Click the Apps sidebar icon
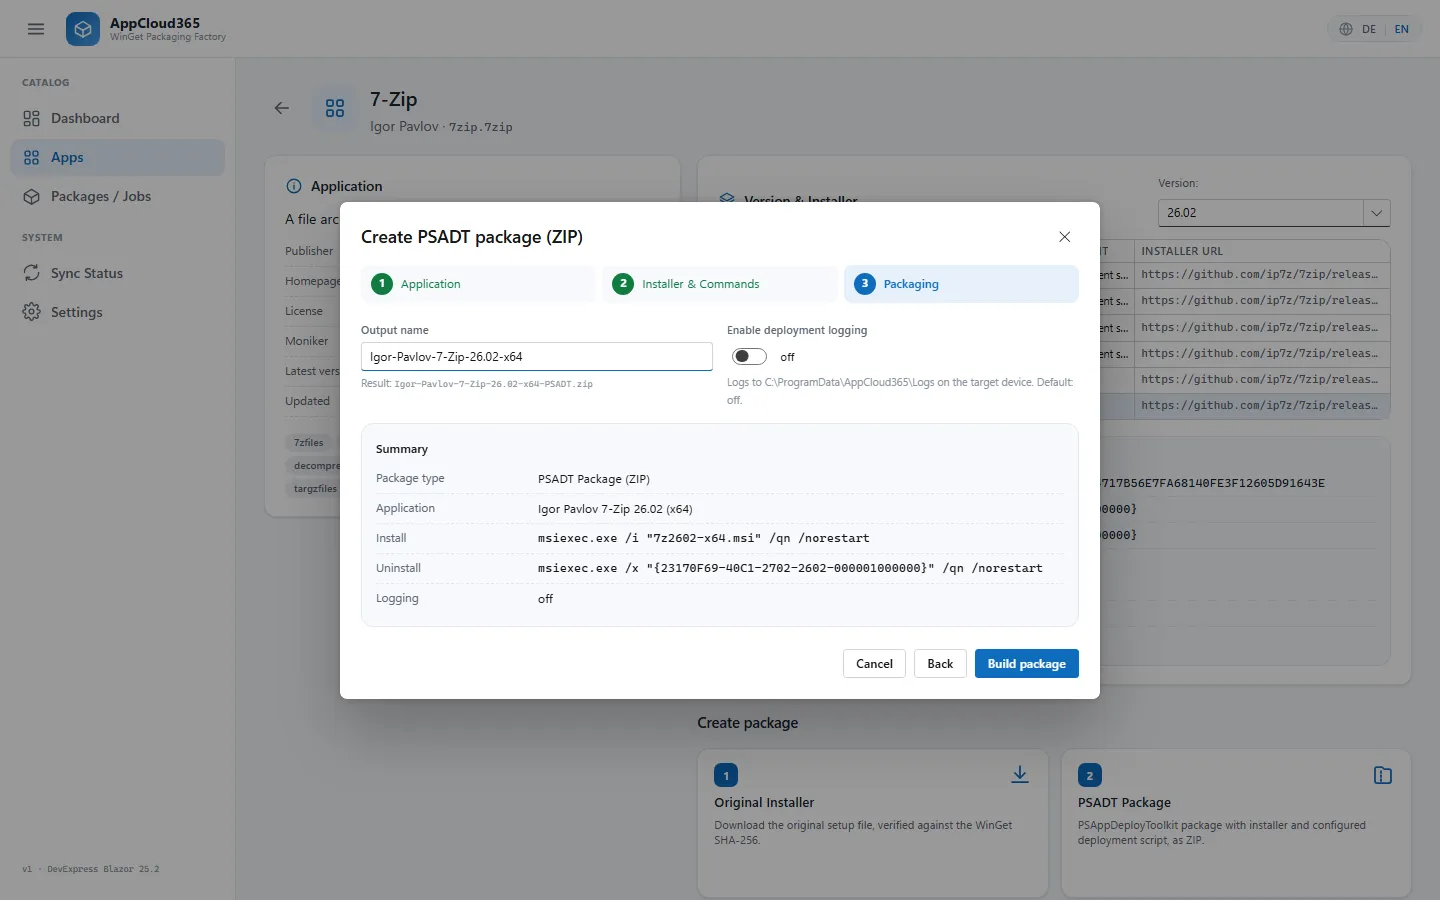Image resolution: width=1440 pixels, height=900 pixels. [32, 157]
